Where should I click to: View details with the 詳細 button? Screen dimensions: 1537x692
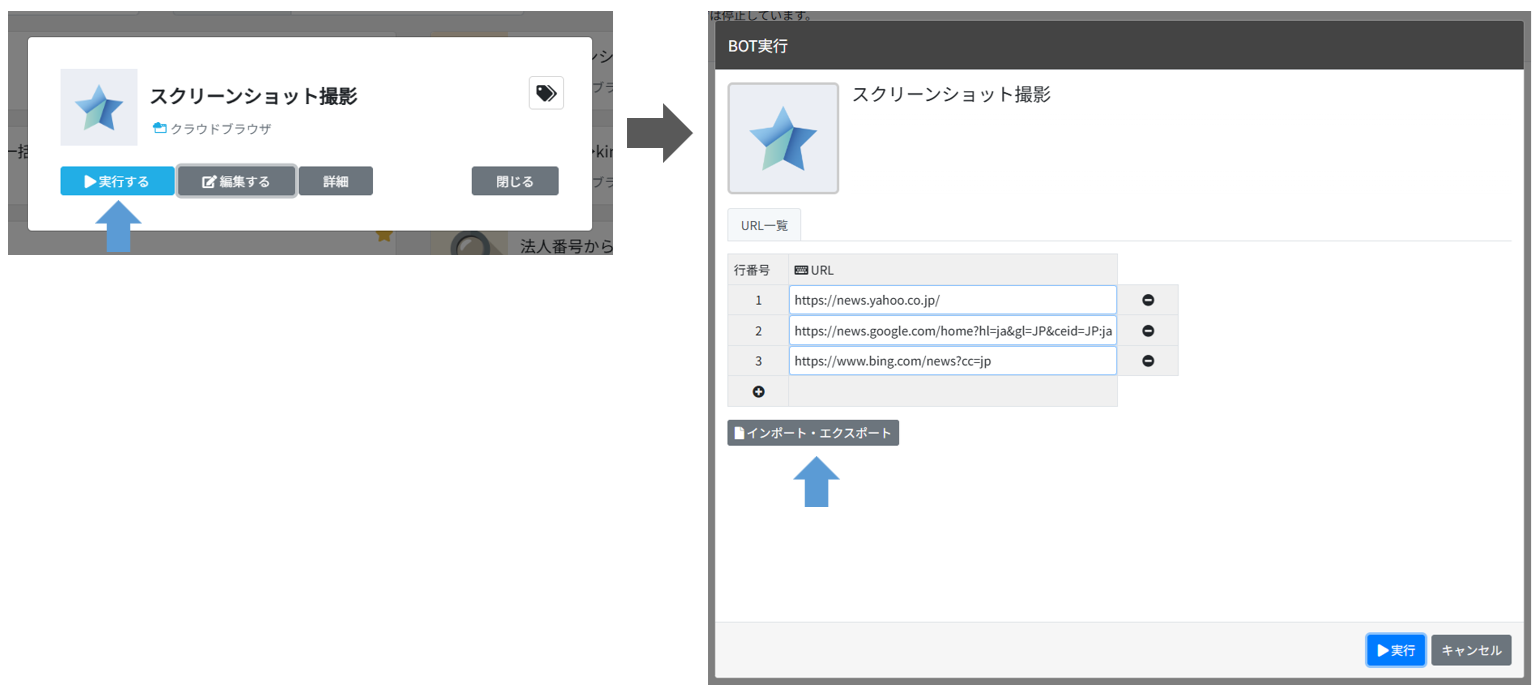click(x=335, y=181)
